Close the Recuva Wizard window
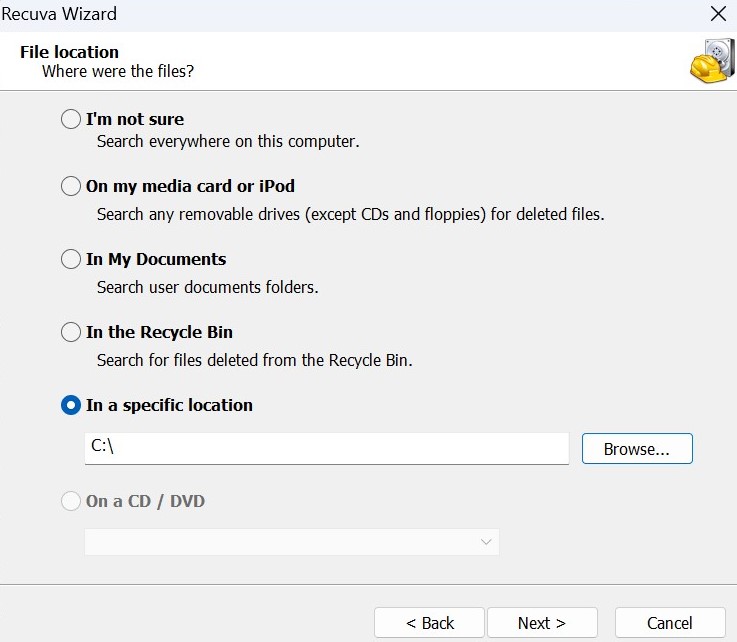 [x=717, y=14]
